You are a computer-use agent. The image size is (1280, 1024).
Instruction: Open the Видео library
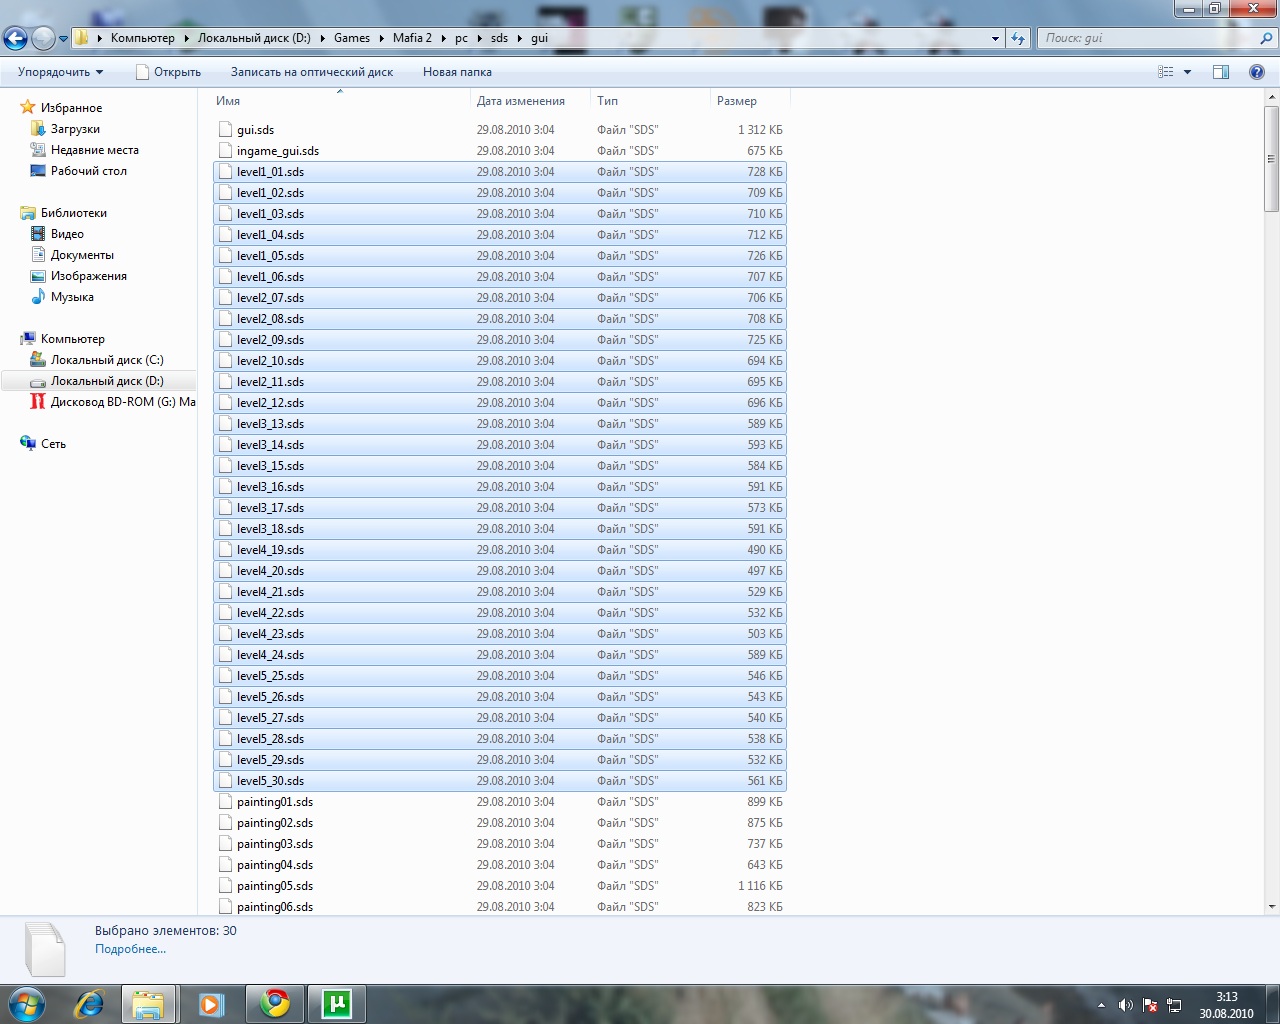click(67, 234)
